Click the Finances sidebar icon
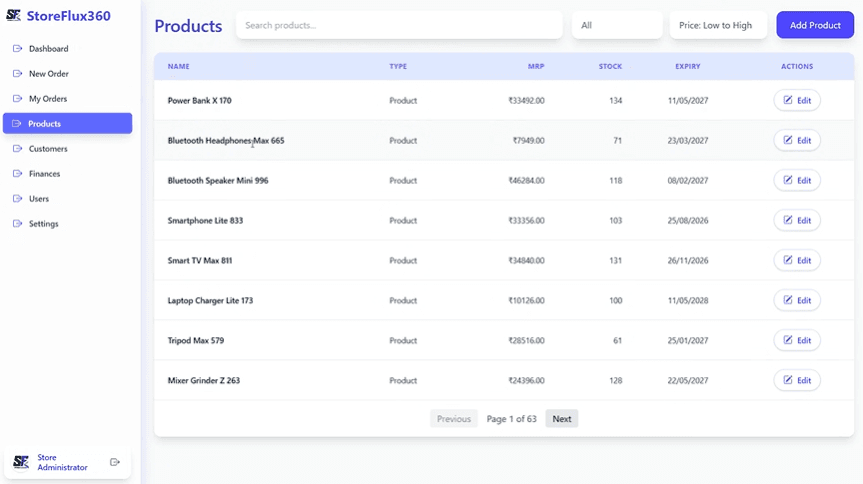This screenshot has height=484, width=863. tap(17, 173)
